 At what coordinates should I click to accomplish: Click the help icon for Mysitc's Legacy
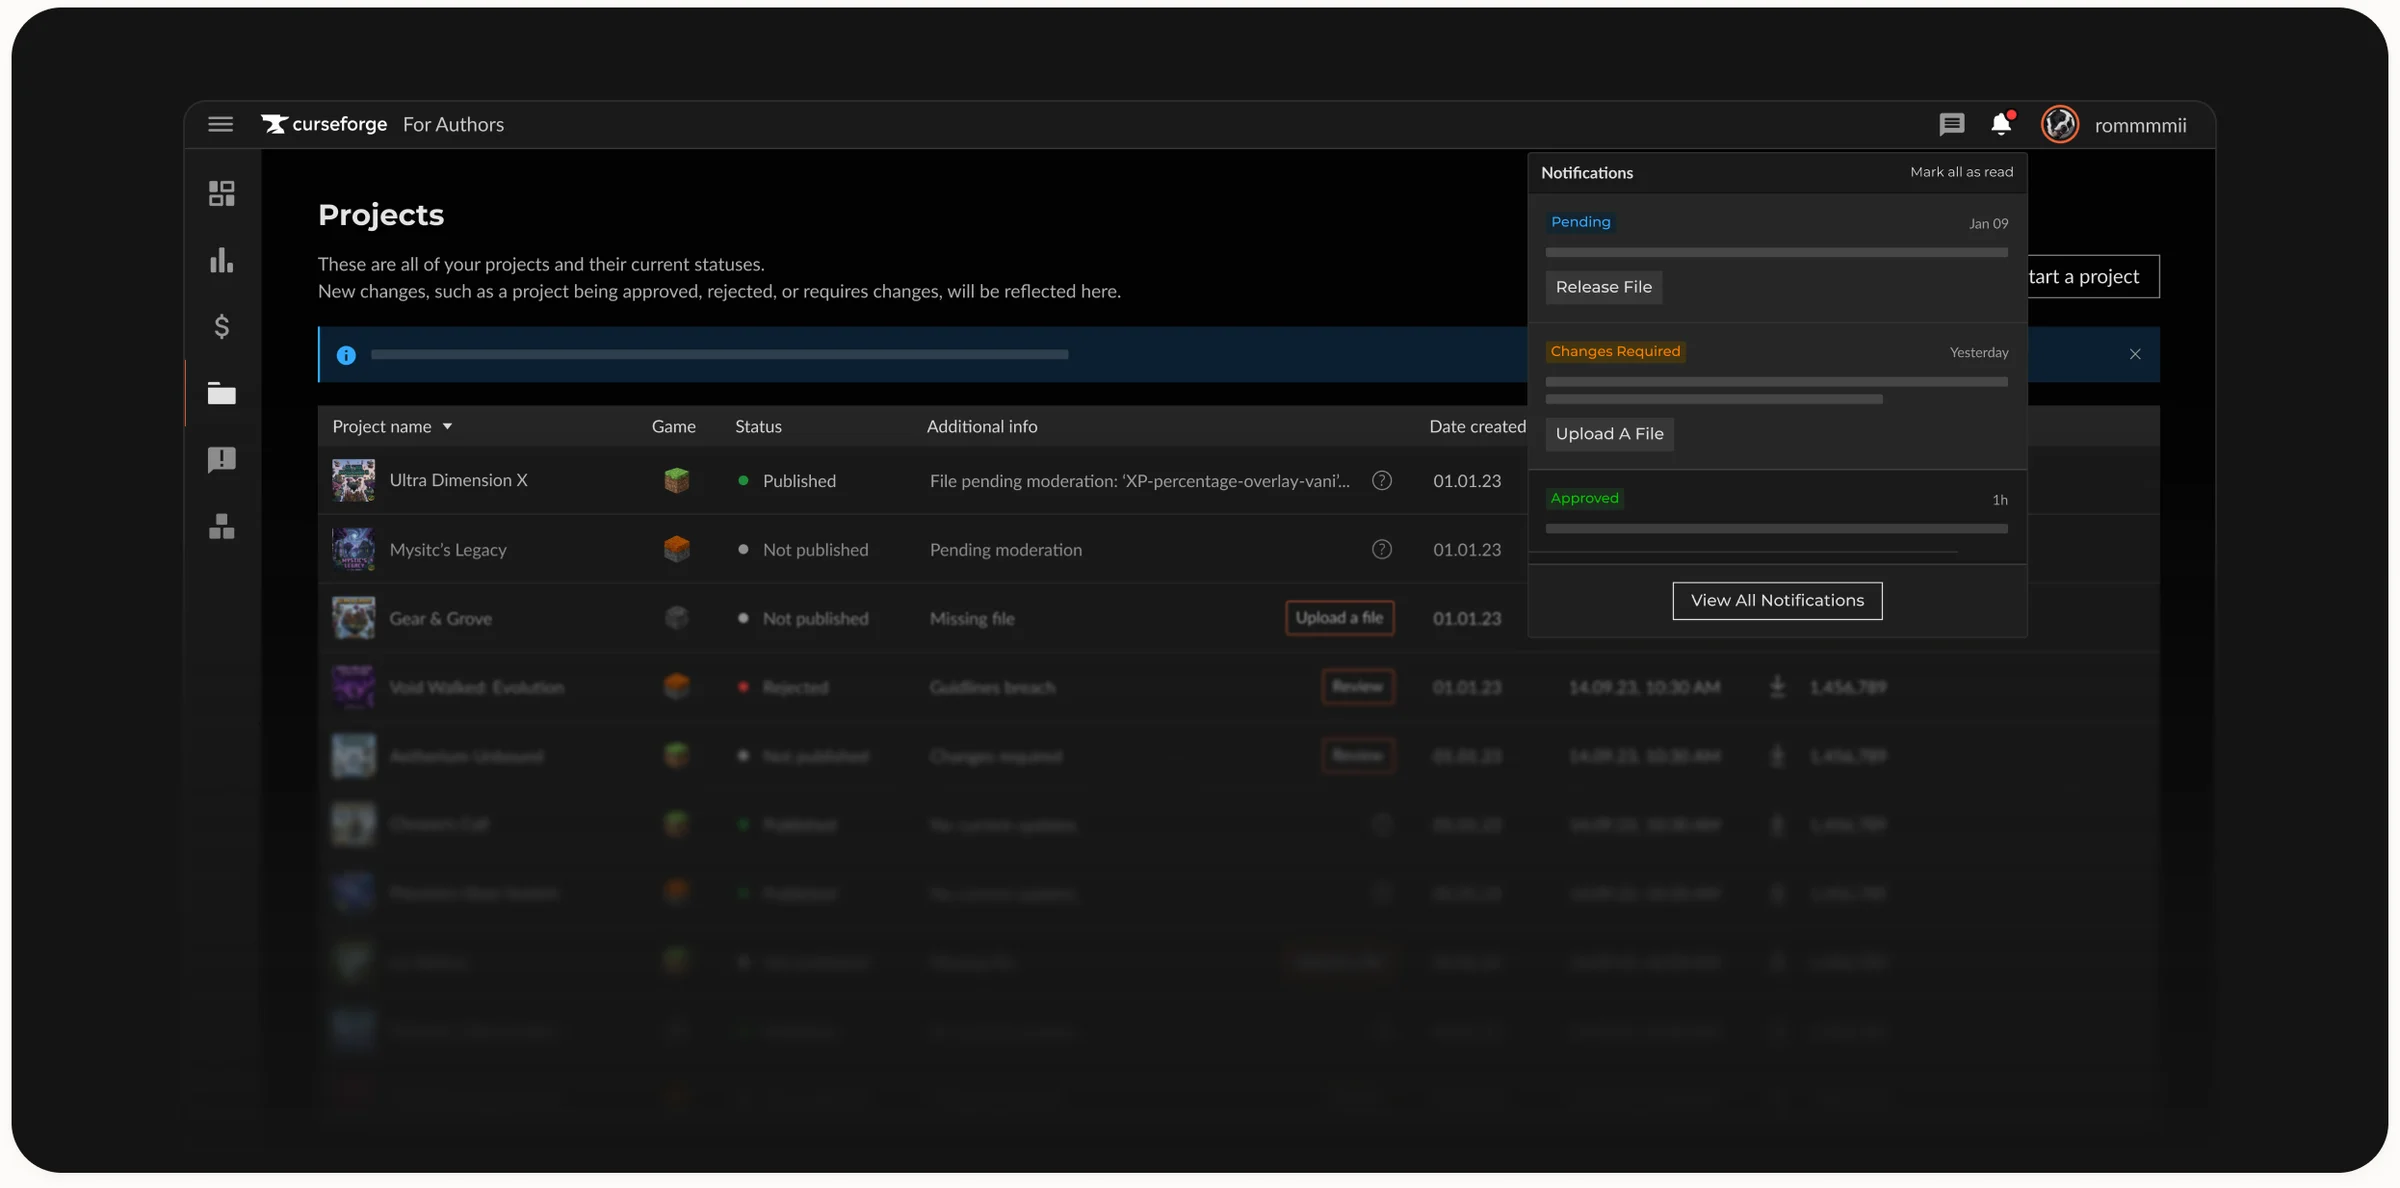pos(1381,550)
